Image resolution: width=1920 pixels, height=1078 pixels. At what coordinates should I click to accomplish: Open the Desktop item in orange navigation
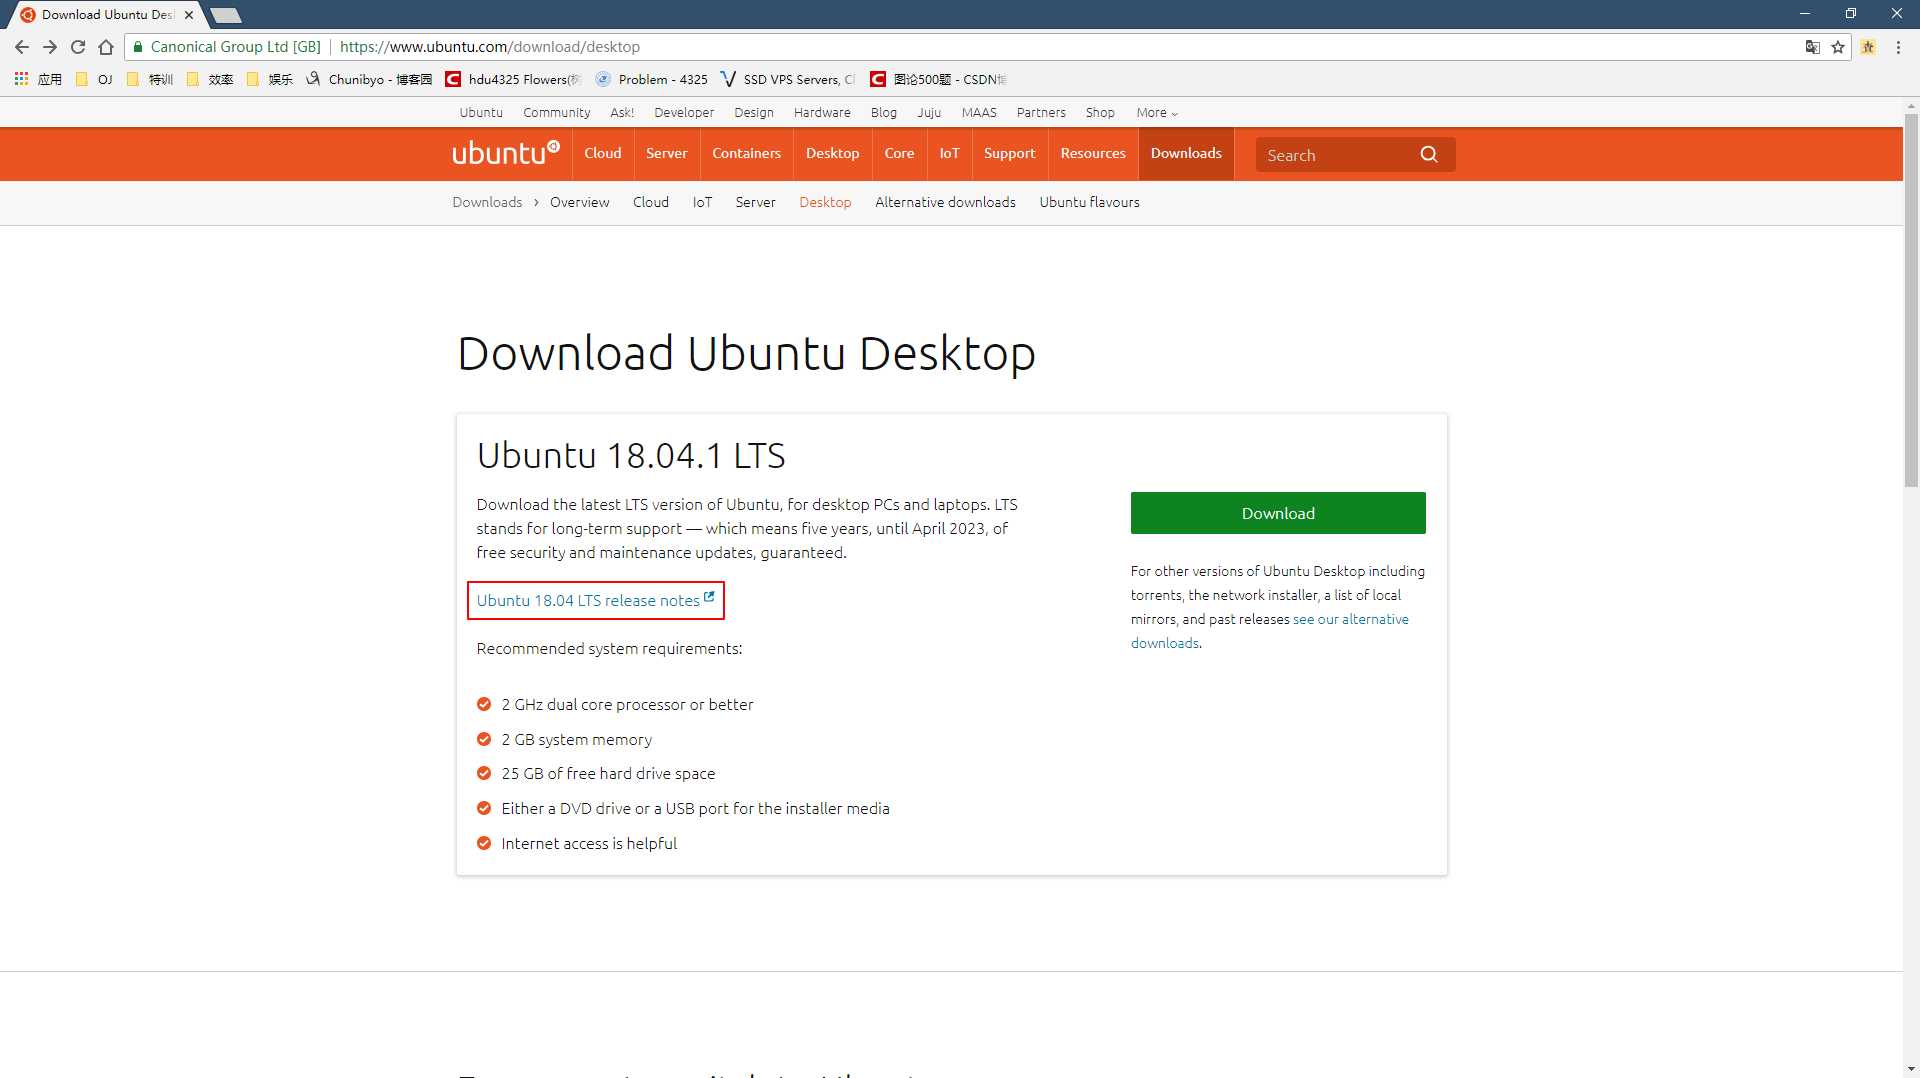coord(832,153)
